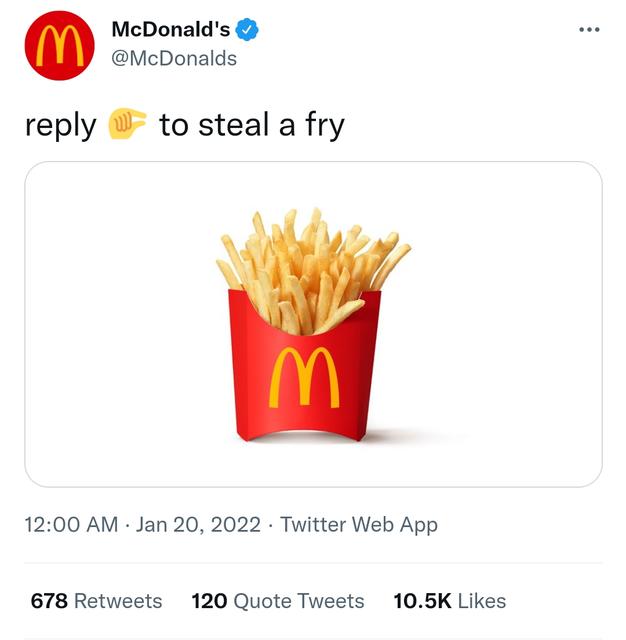Screen dimensions: 626x640
Task: Click the @McDonalds handle
Action: pos(174,58)
